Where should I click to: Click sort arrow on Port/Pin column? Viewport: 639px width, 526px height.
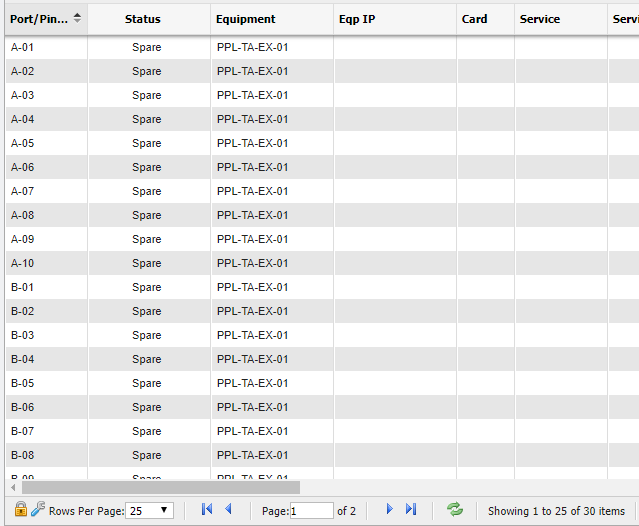pyautogui.click(x=78, y=19)
